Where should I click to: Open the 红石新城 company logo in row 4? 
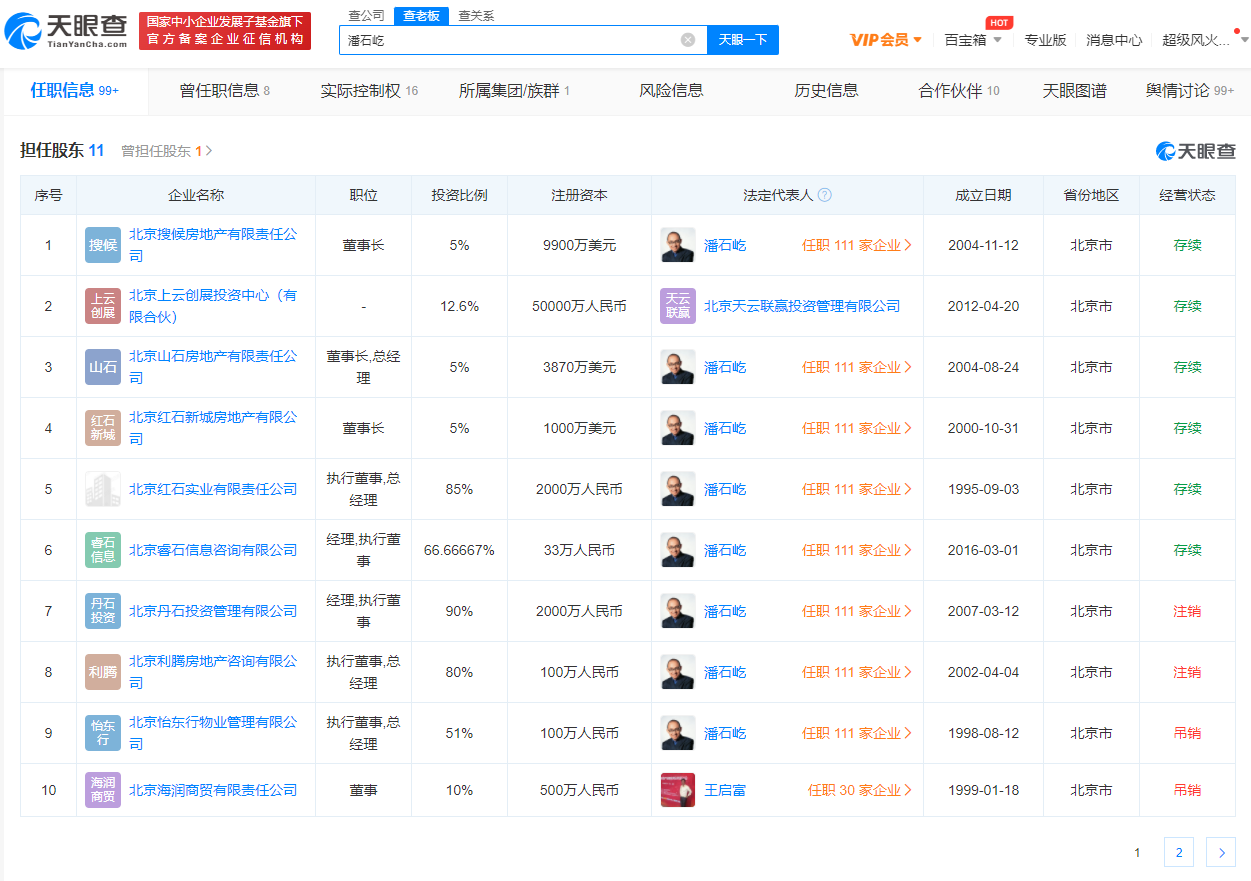click(103, 428)
